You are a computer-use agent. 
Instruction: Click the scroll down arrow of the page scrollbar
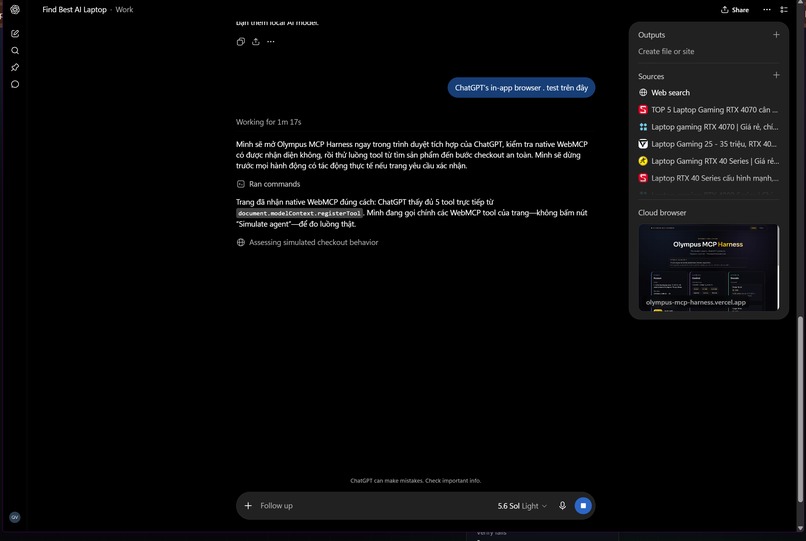[800, 528]
